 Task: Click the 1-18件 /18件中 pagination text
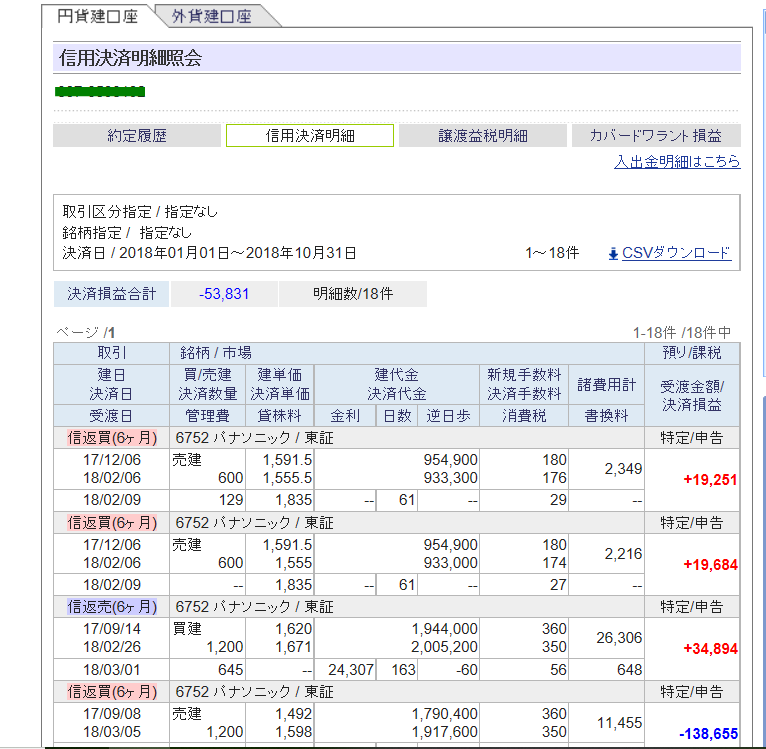[682, 332]
